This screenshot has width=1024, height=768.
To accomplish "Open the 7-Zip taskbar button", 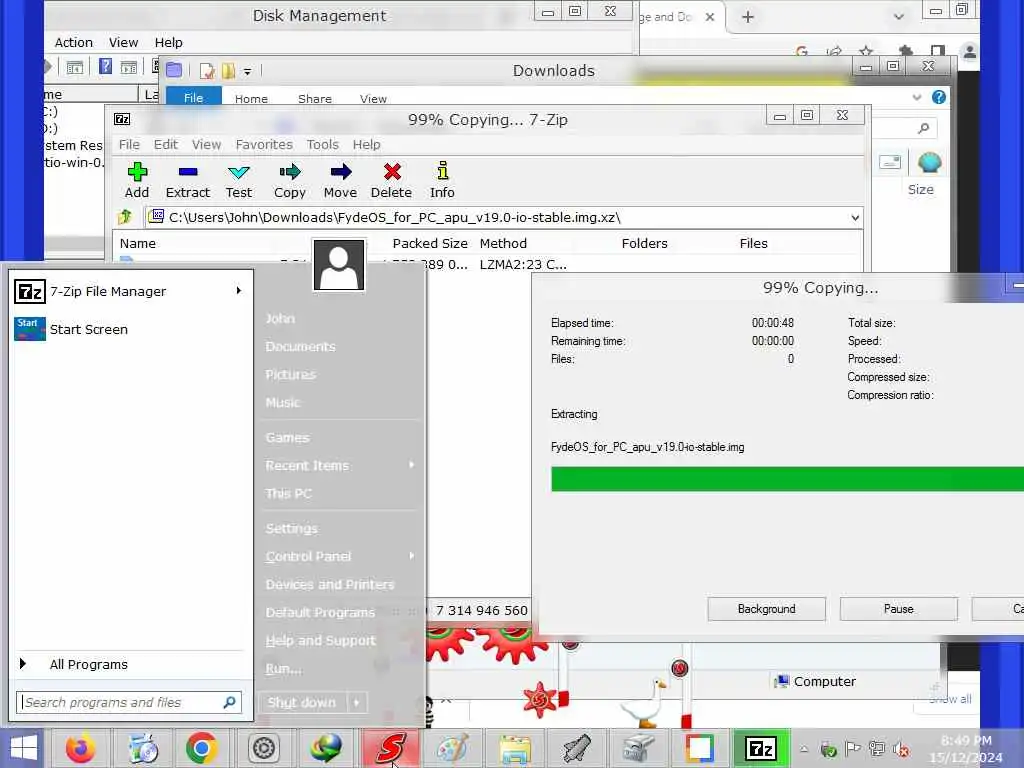I will (761, 748).
